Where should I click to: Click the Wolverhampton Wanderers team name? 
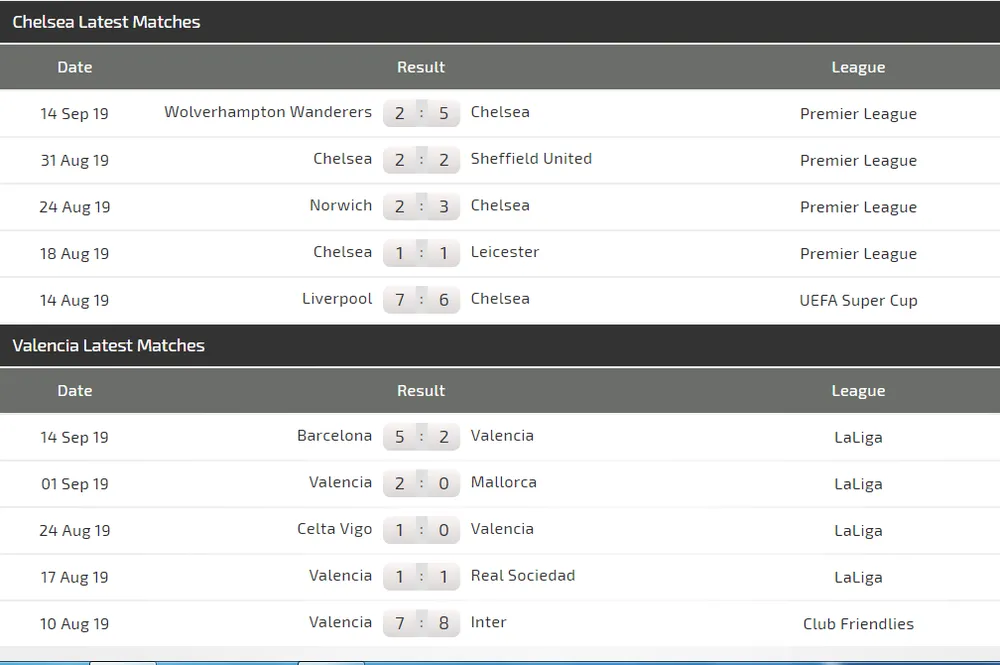point(268,112)
